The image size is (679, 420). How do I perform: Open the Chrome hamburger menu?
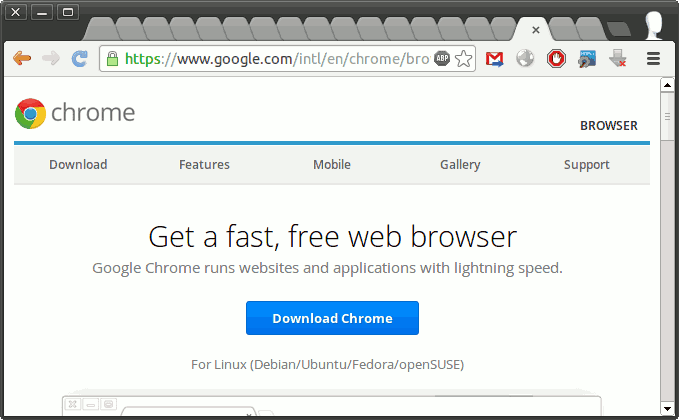[653, 59]
